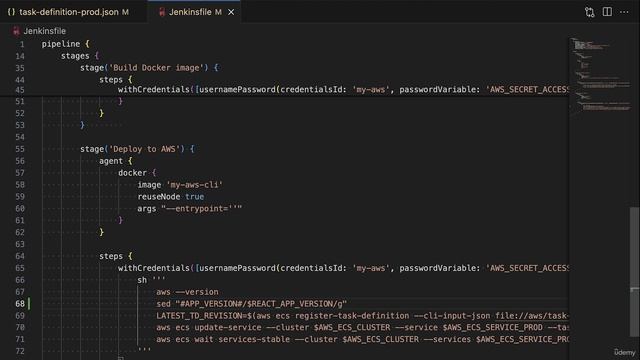
Task: Click the sed APP_VERSION command line
Action: pos(251,304)
